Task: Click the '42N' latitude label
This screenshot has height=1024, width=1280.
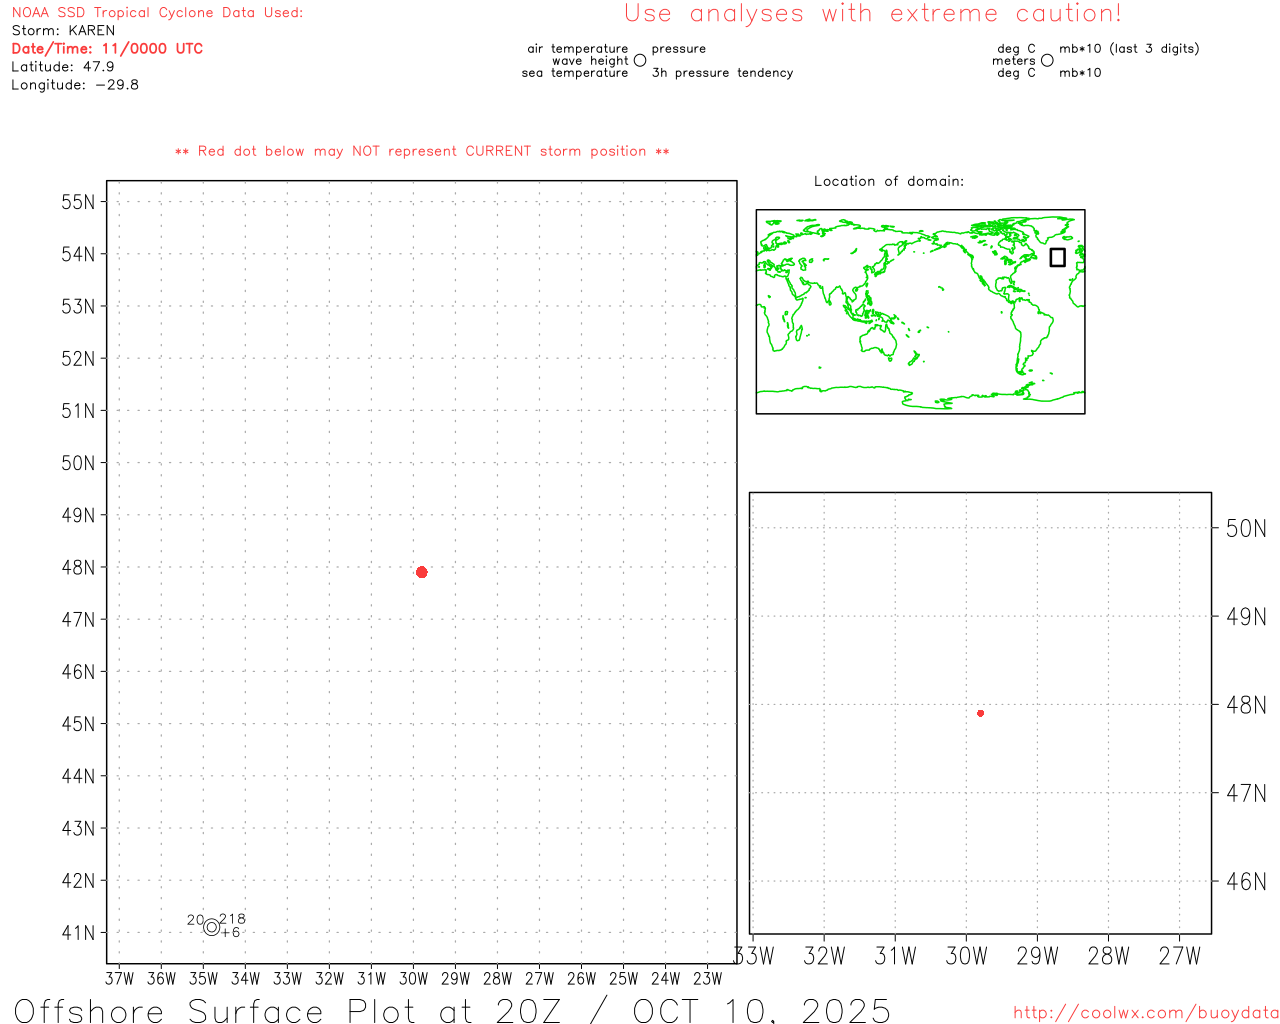Action: (x=79, y=881)
